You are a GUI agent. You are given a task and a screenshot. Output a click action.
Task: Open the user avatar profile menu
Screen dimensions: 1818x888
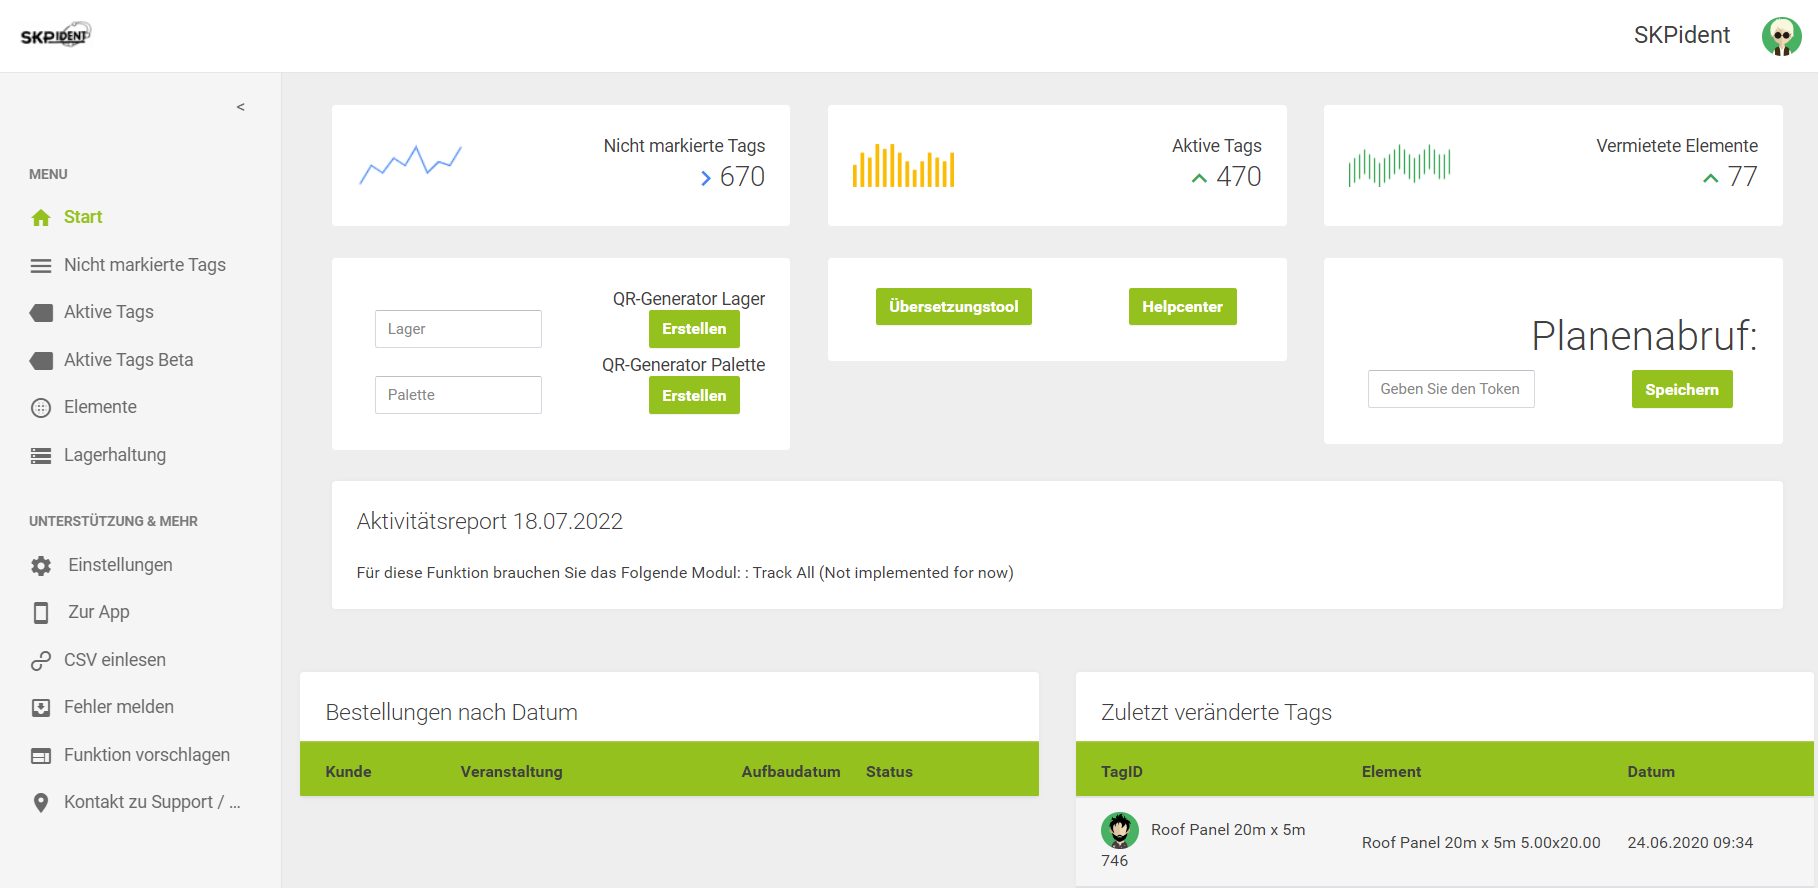click(x=1781, y=36)
